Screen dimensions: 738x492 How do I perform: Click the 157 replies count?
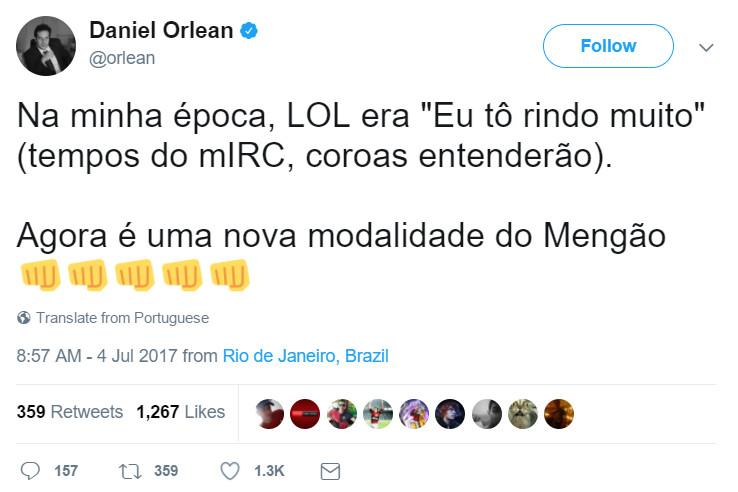pos(66,470)
